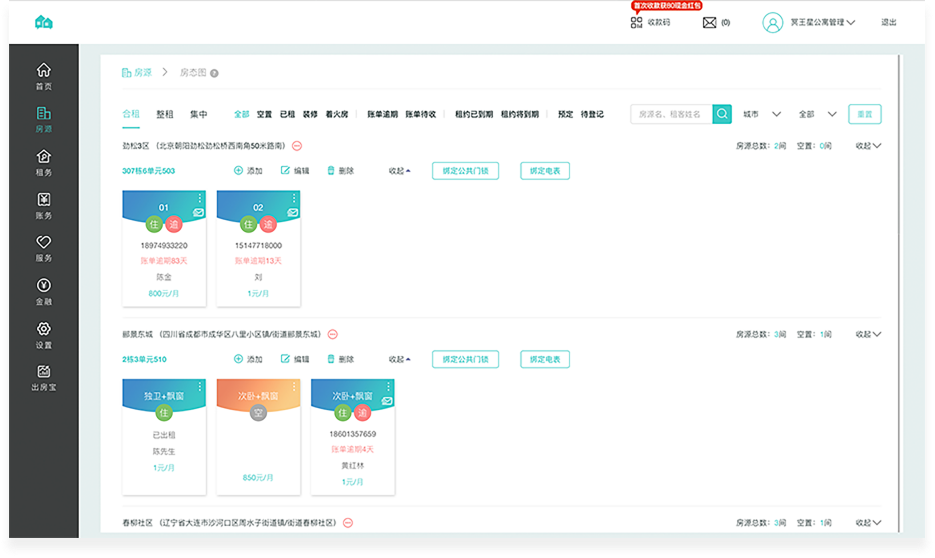Collapse the 劲松3区 section with 收起

point(868,145)
